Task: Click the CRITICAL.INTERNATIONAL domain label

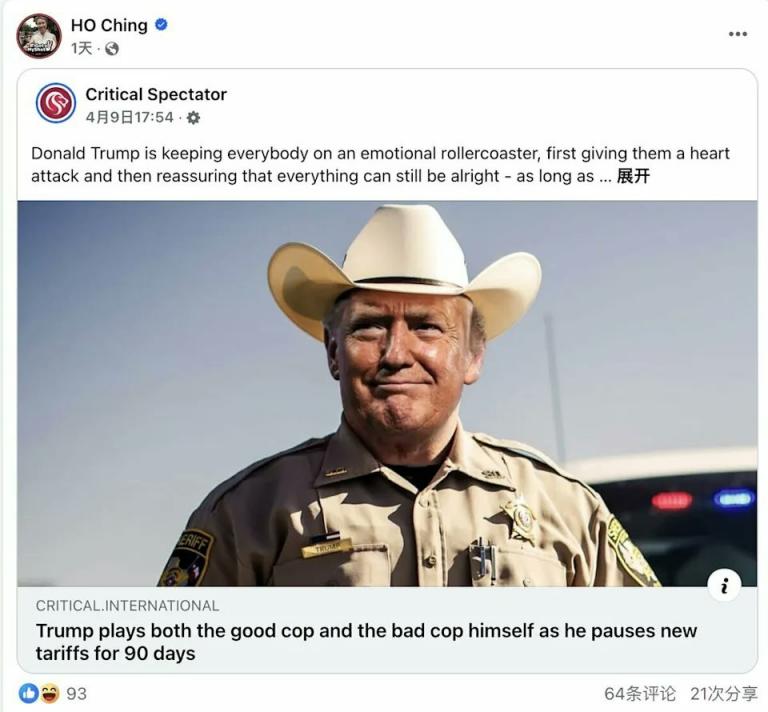Action: click(127, 605)
